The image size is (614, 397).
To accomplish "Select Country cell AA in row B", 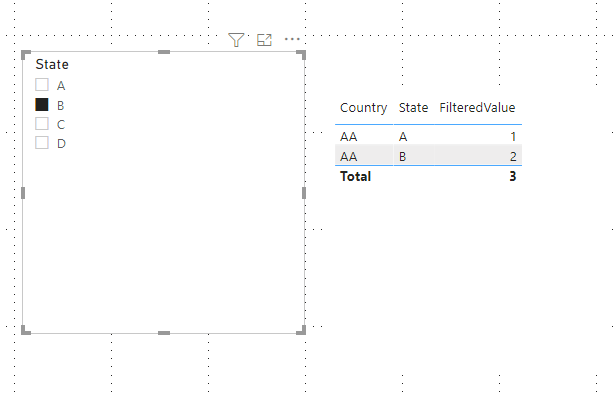I will pos(349,157).
